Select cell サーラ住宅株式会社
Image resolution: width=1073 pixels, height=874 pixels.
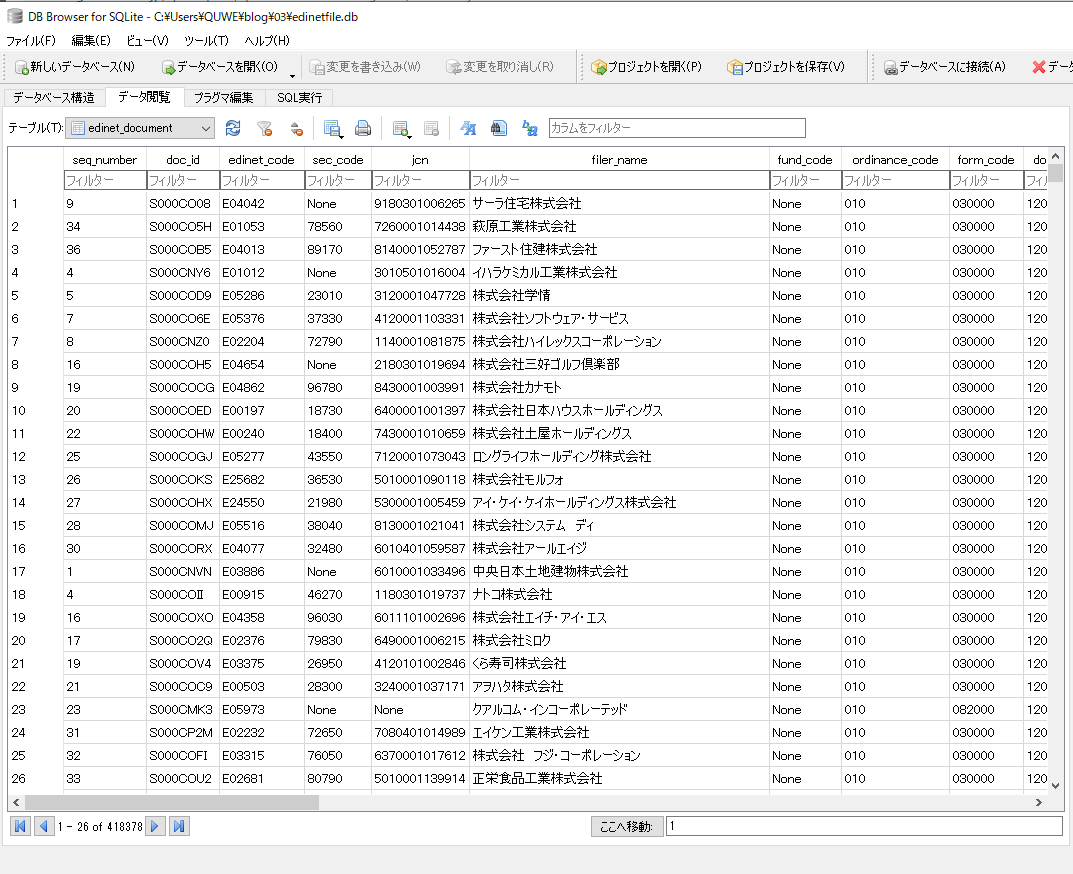pyautogui.click(x=619, y=203)
